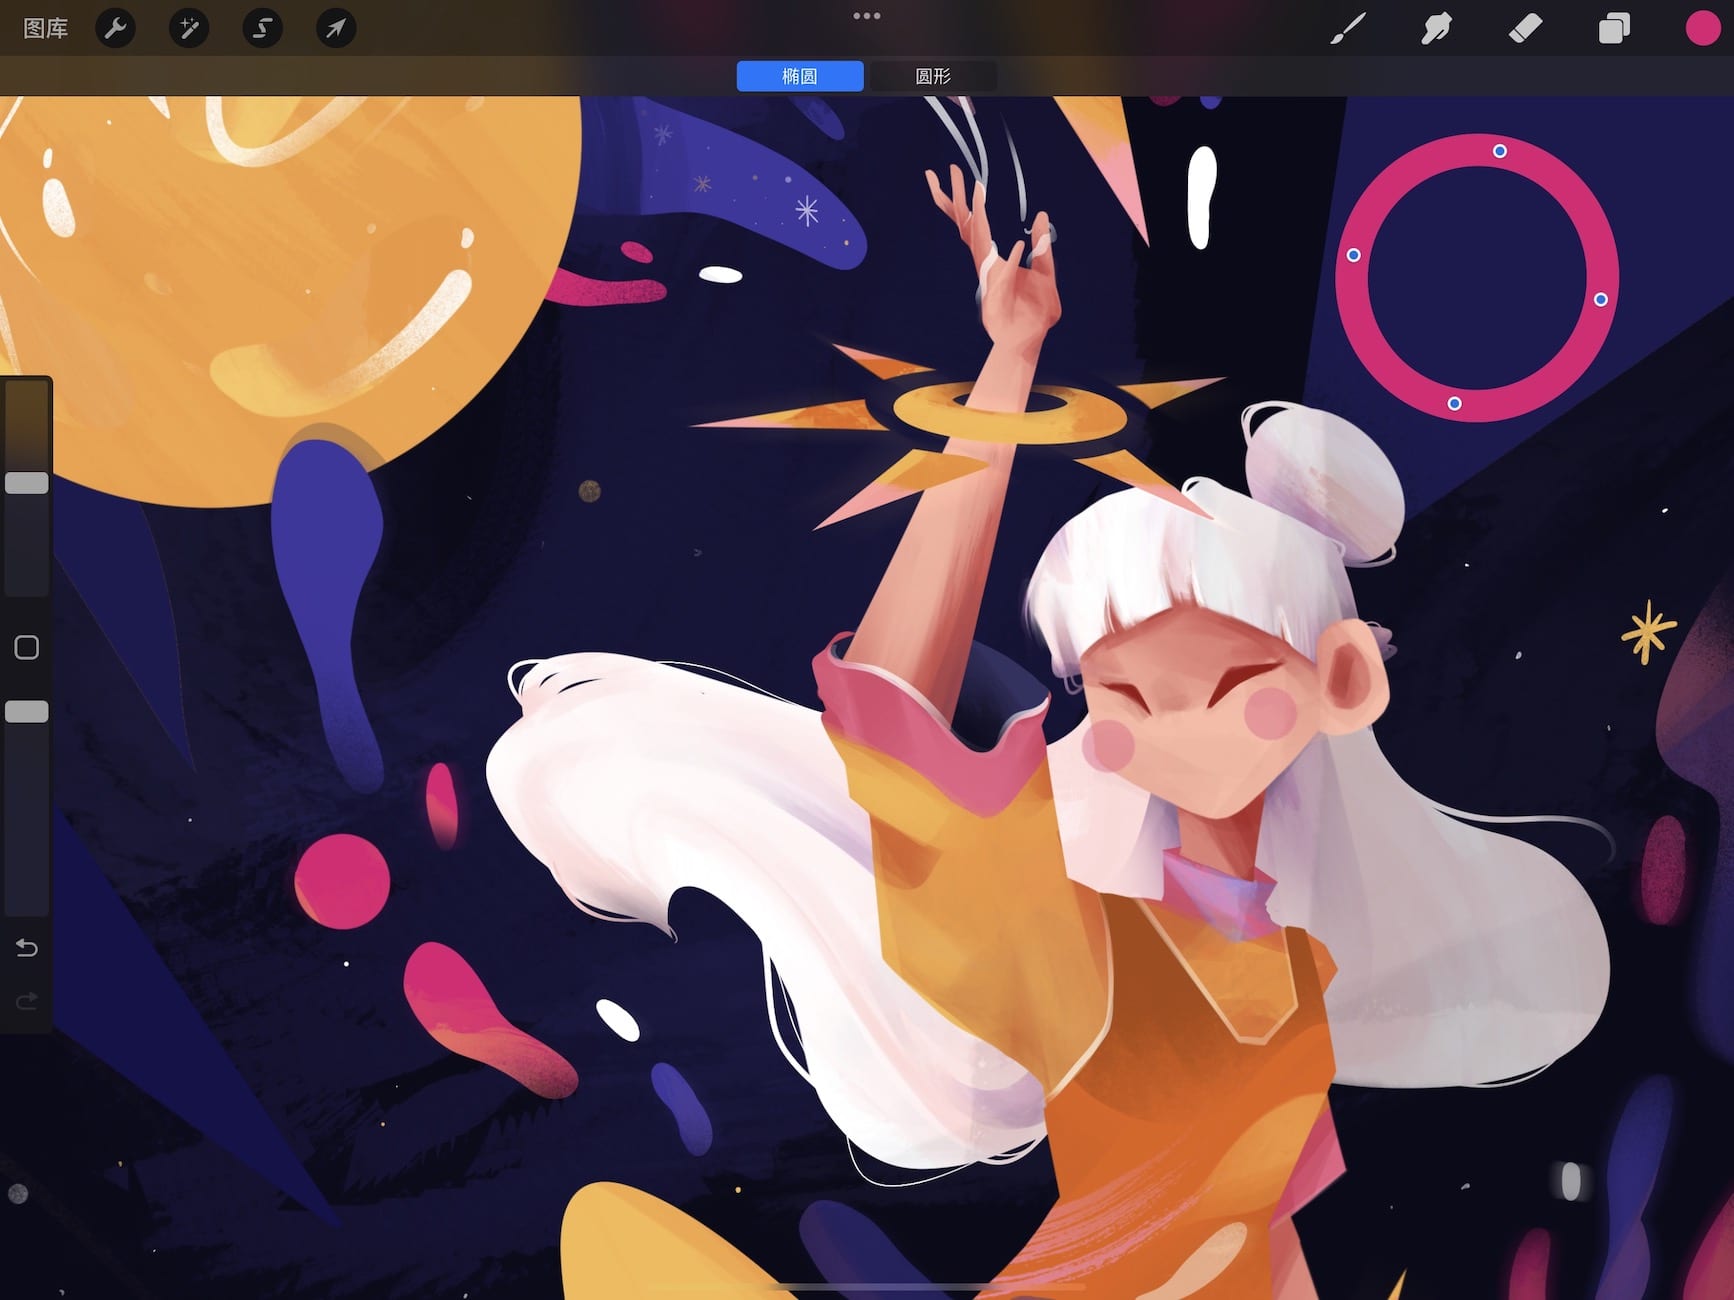Viewport: 1734px width, 1300px height.
Task: Select the Eraser tool
Action: point(1525,28)
